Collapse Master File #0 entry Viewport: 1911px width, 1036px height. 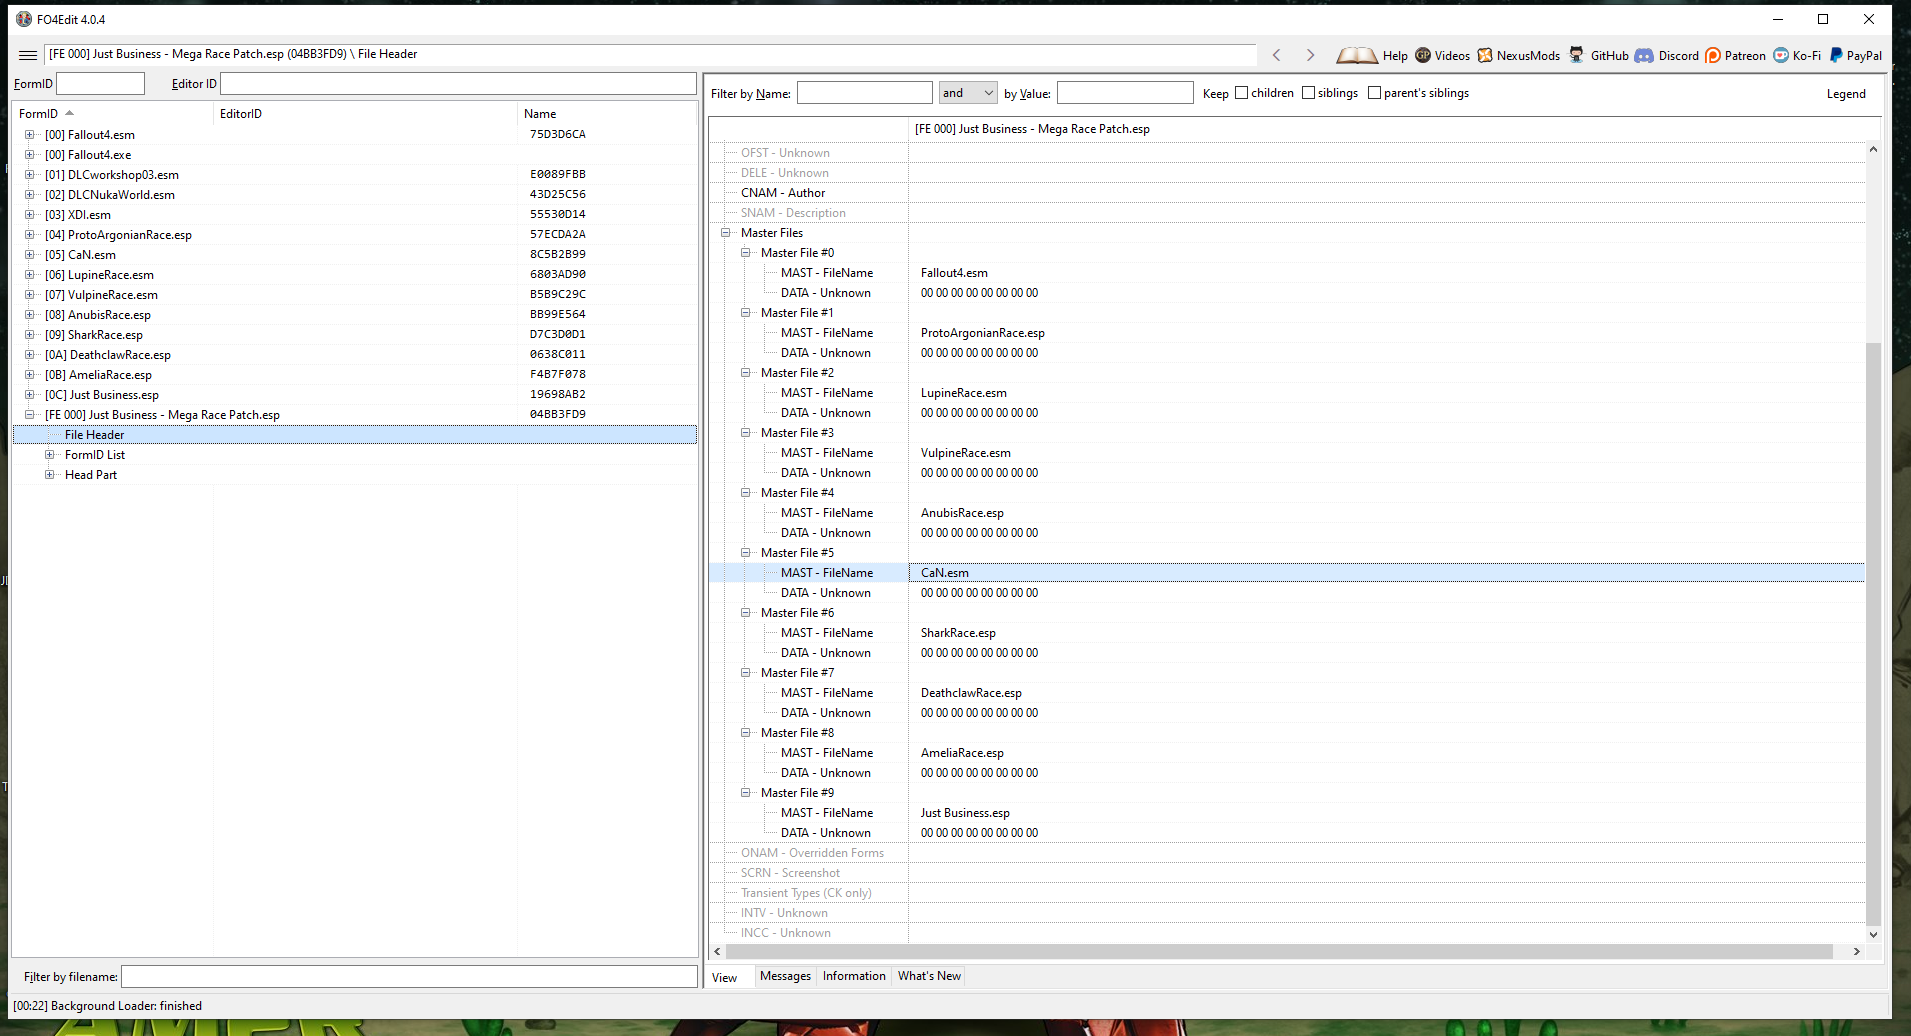click(x=746, y=253)
